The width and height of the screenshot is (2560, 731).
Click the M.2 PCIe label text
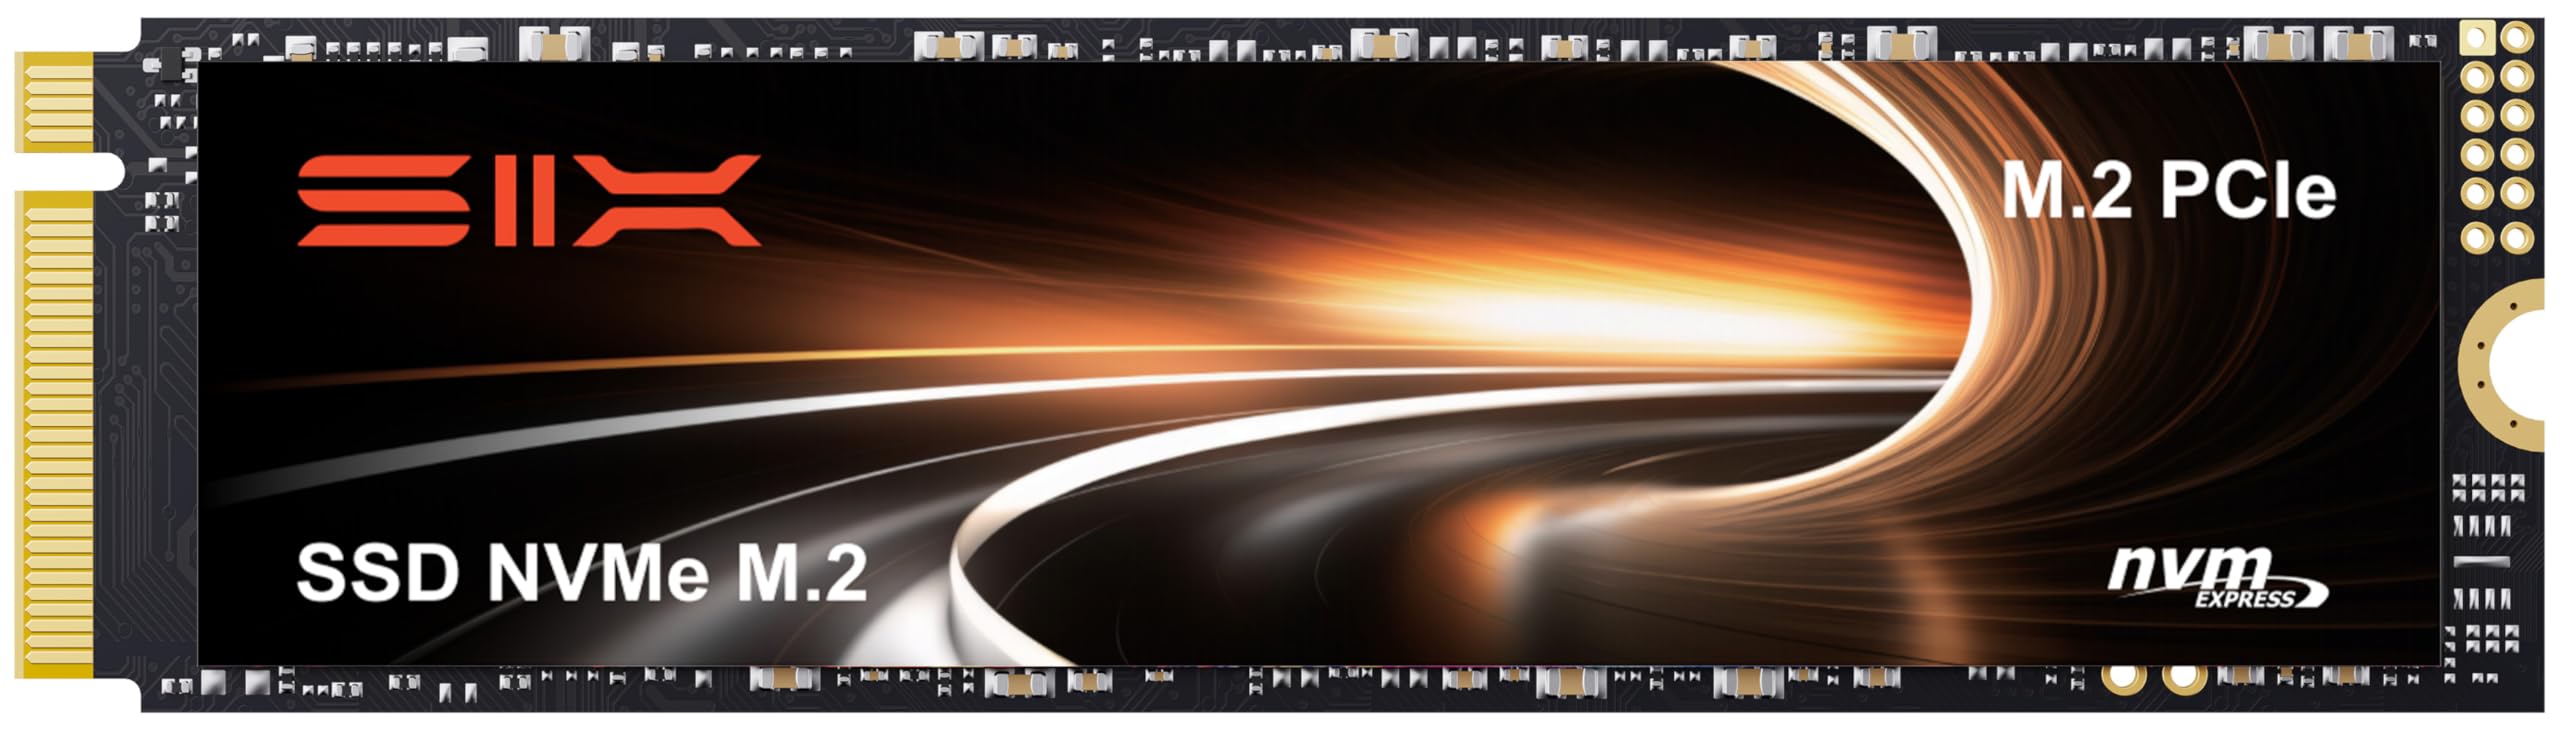click(x=2168, y=190)
